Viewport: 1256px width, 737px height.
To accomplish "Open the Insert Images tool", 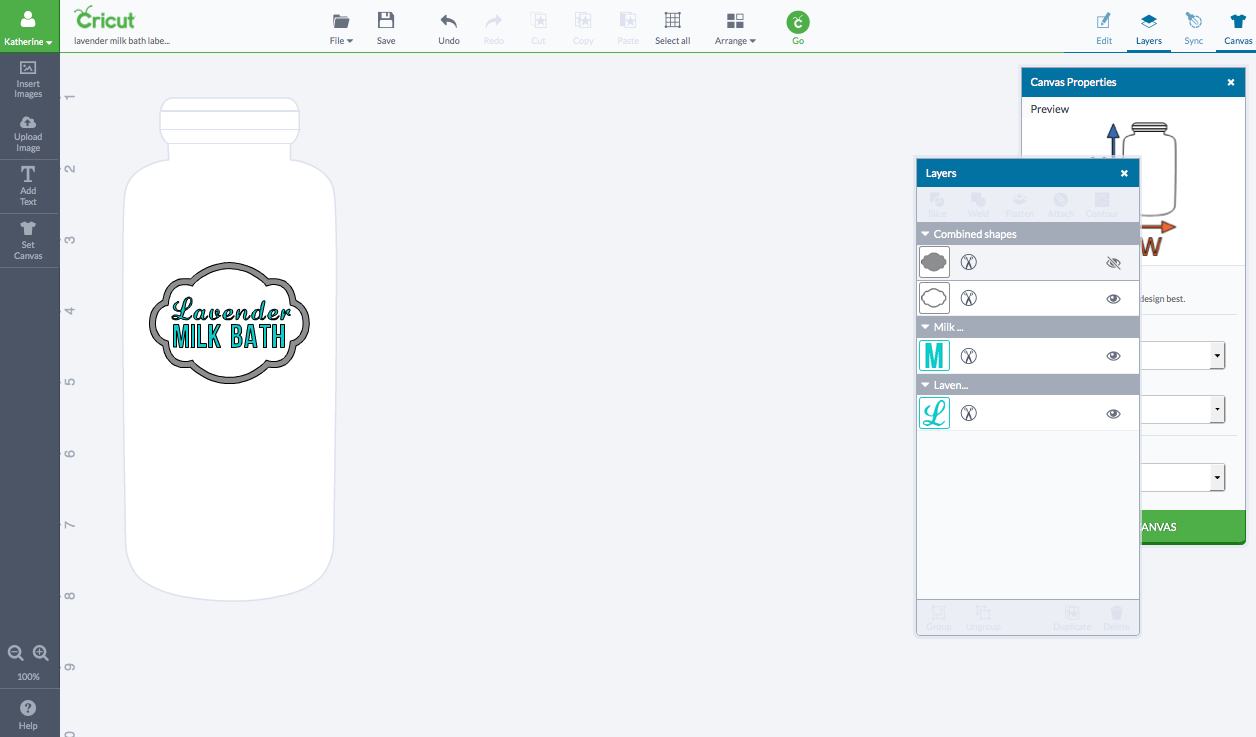I will click(x=28, y=79).
